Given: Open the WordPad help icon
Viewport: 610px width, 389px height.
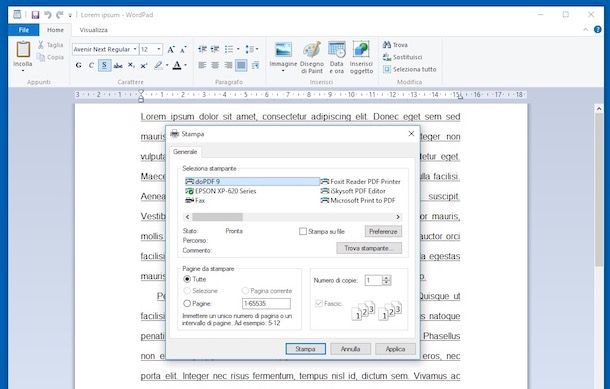Looking at the screenshot, I should point(598,30).
